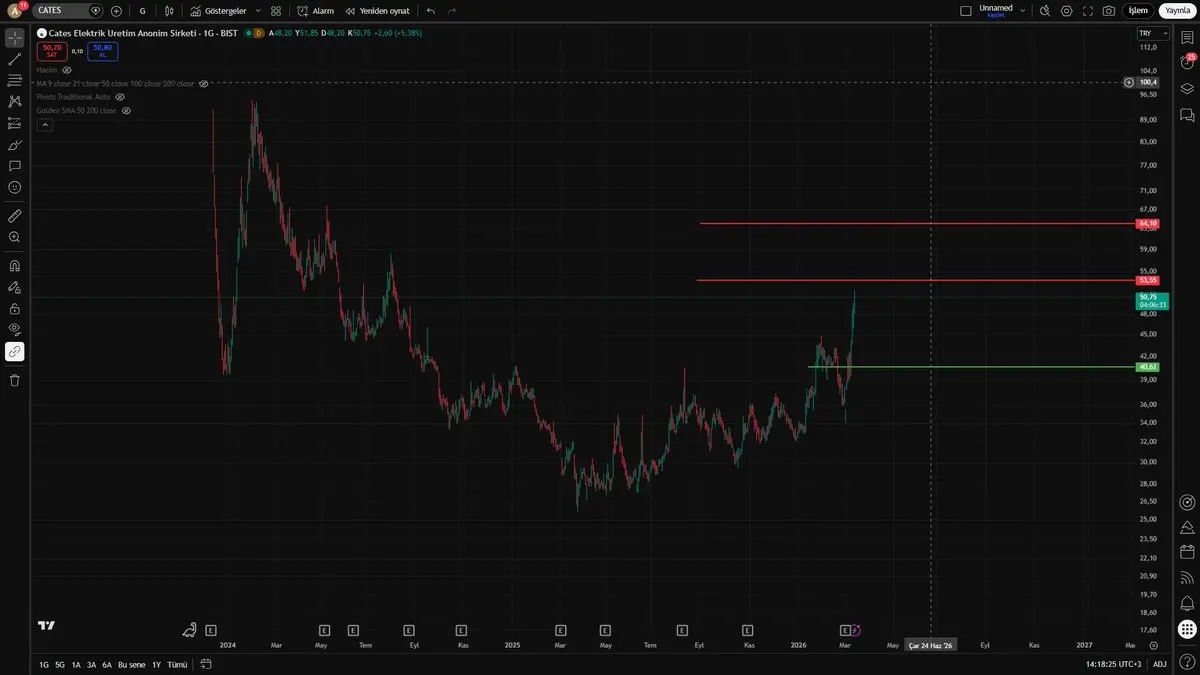Remove drawings with the trash icon
Viewport: 1200px width, 675px height.
pos(15,380)
